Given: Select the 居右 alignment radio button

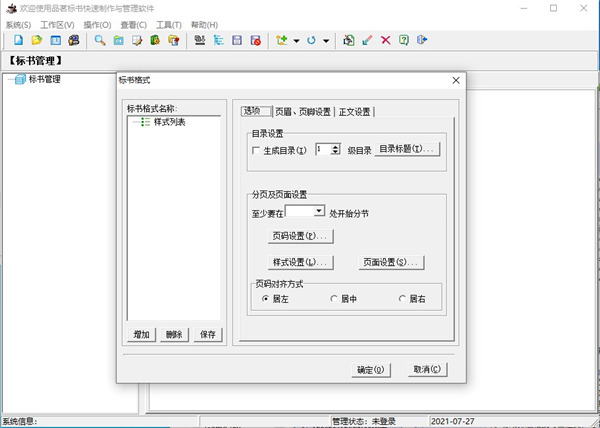Looking at the screenshot, I should 402,298.
